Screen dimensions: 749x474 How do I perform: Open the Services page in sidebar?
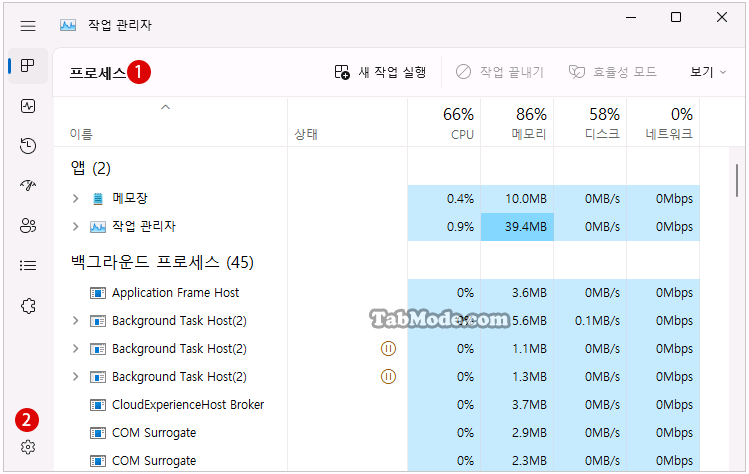pyautogui.click(x=28, y=306)
